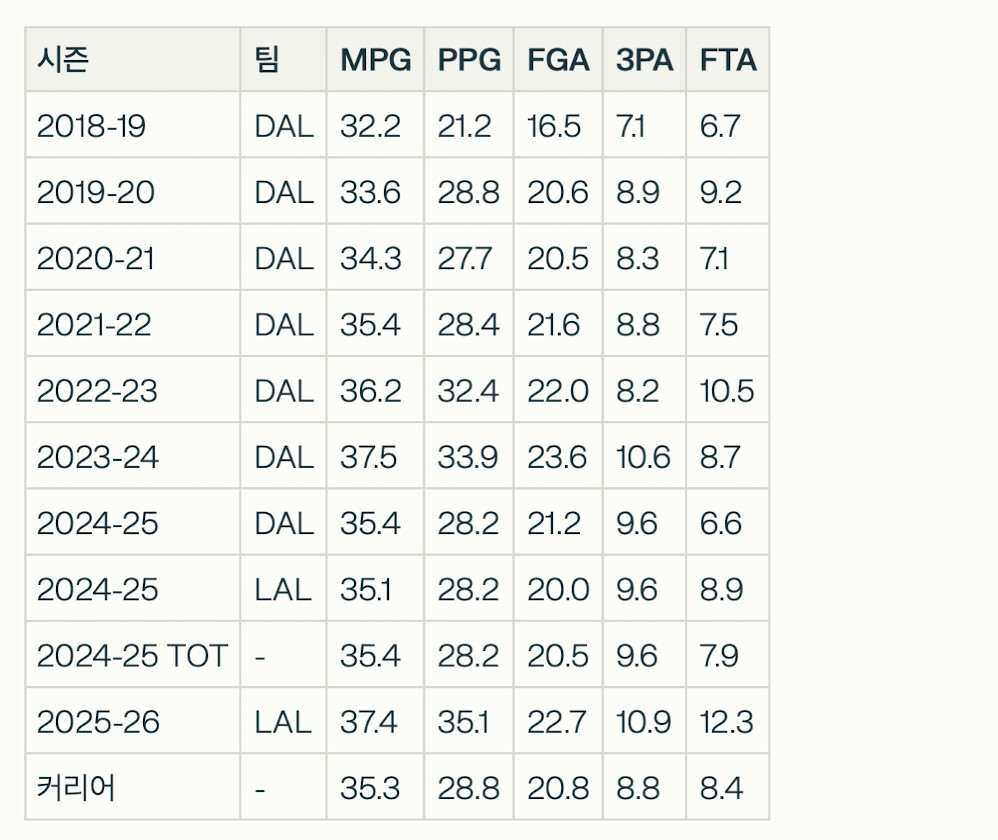The width and height of the screenshot is (998, 840).
Task: Select the PPG column header
Action: coord(469,60)
